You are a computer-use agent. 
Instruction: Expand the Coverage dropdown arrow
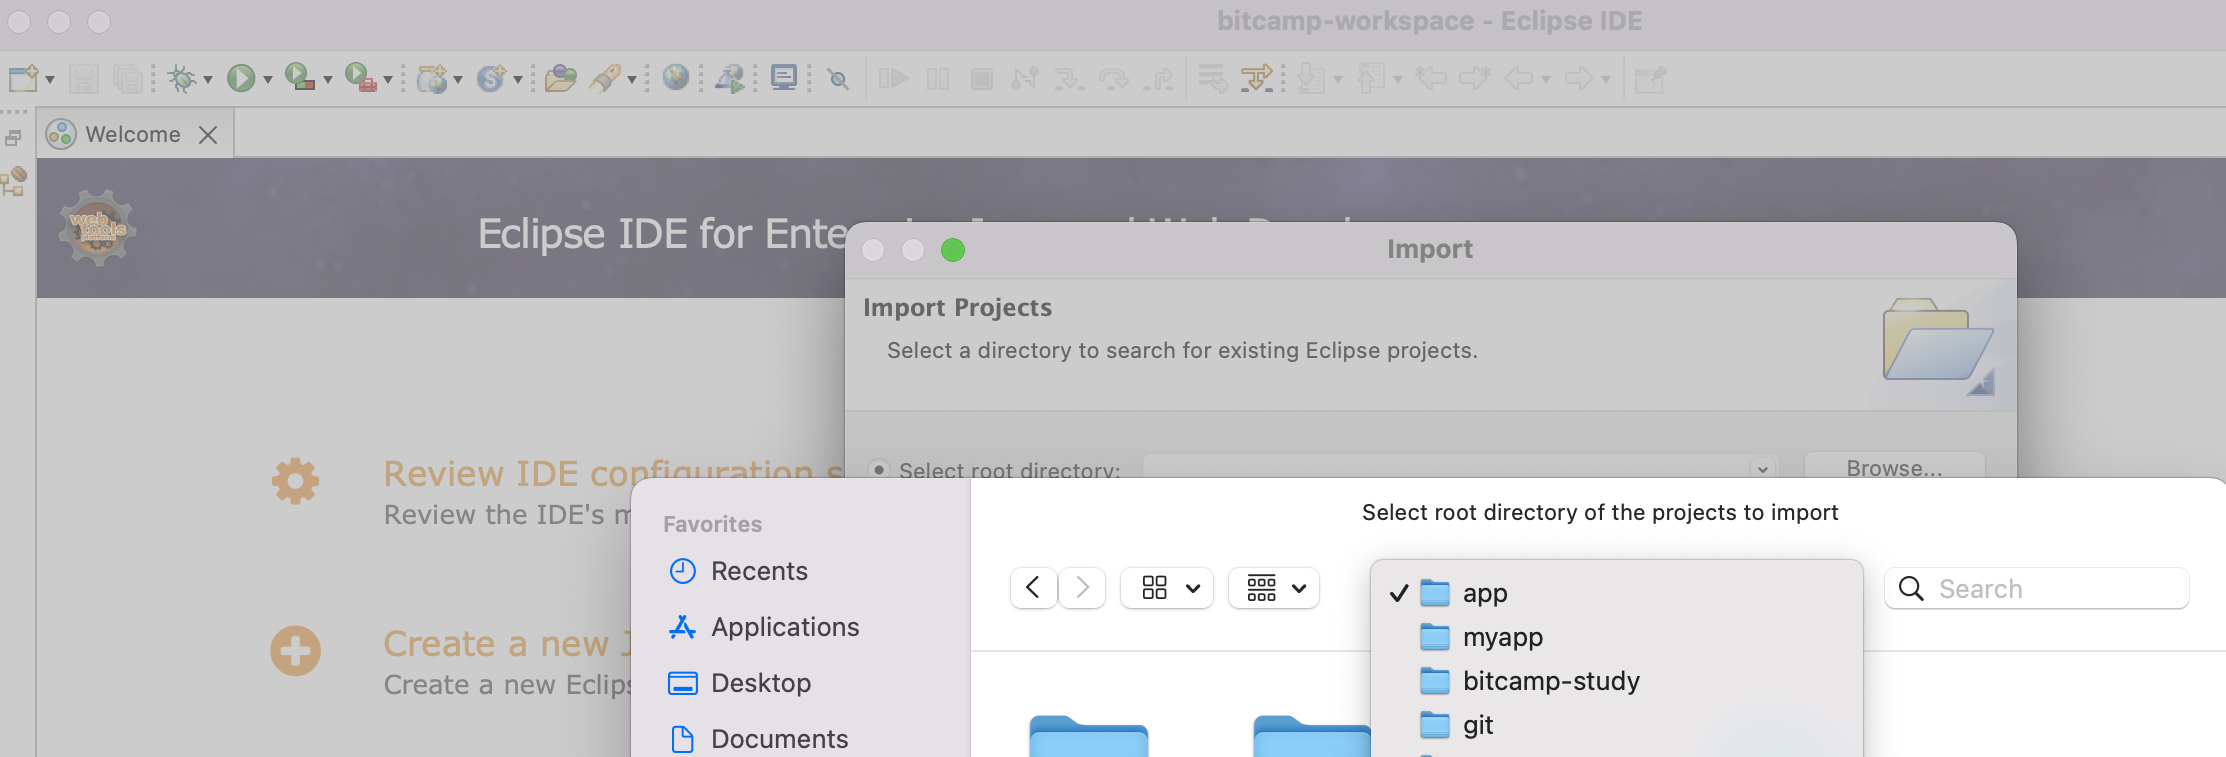point(328,79)
